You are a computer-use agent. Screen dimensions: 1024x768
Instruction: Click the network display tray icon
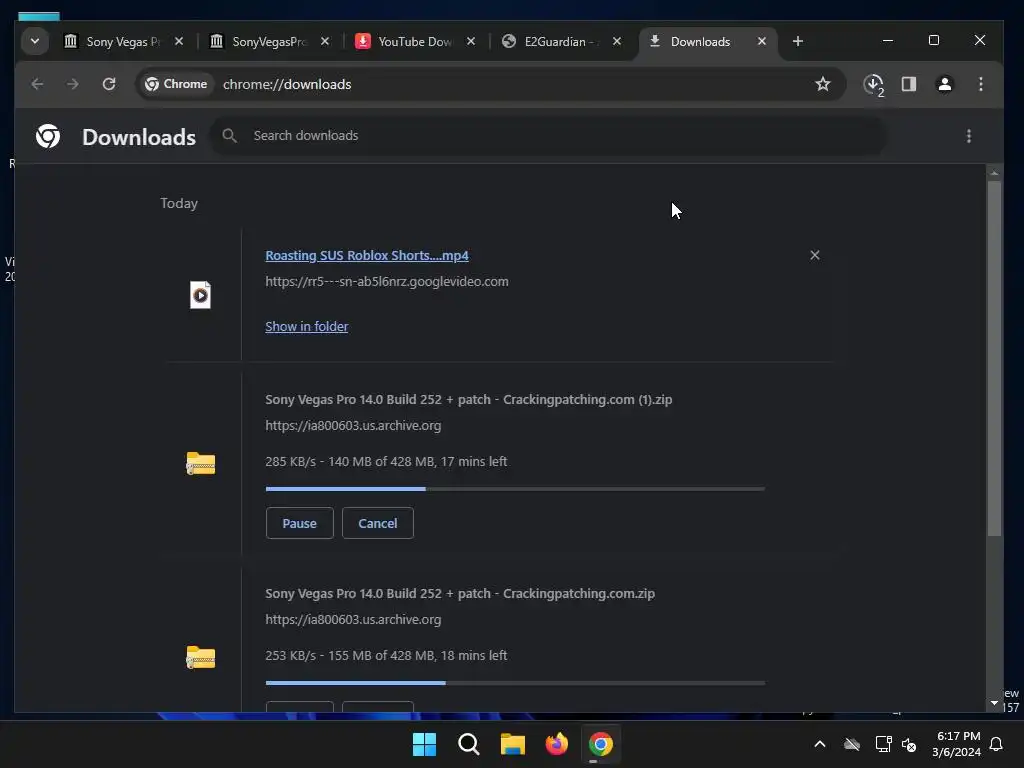[883, 744]
